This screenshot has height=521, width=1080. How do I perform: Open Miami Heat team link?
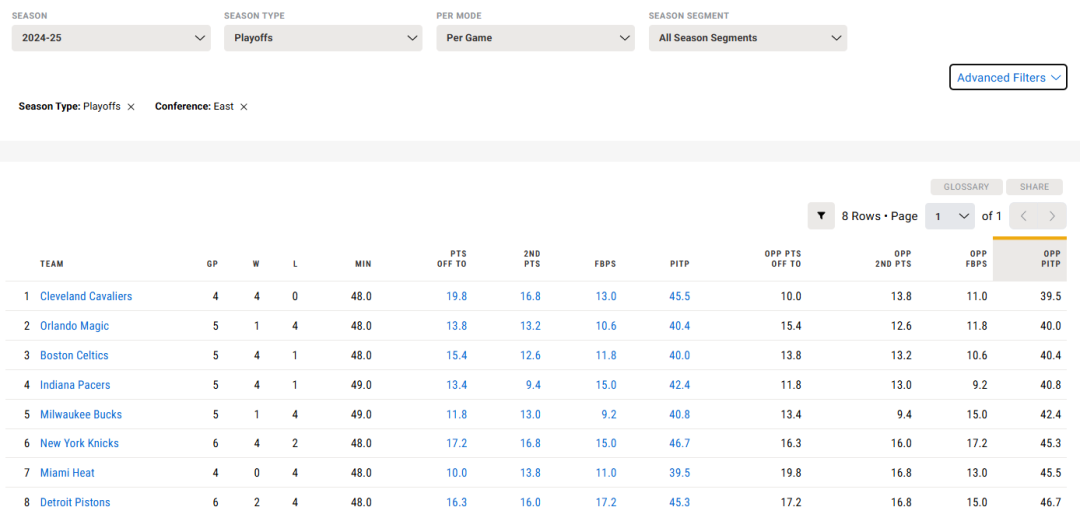point(68,473)
